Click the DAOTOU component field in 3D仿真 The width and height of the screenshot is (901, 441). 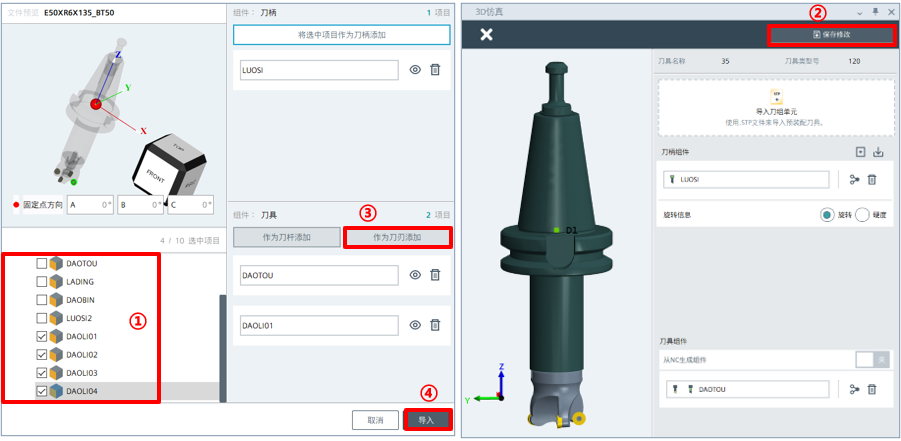(x=746, y=389)
